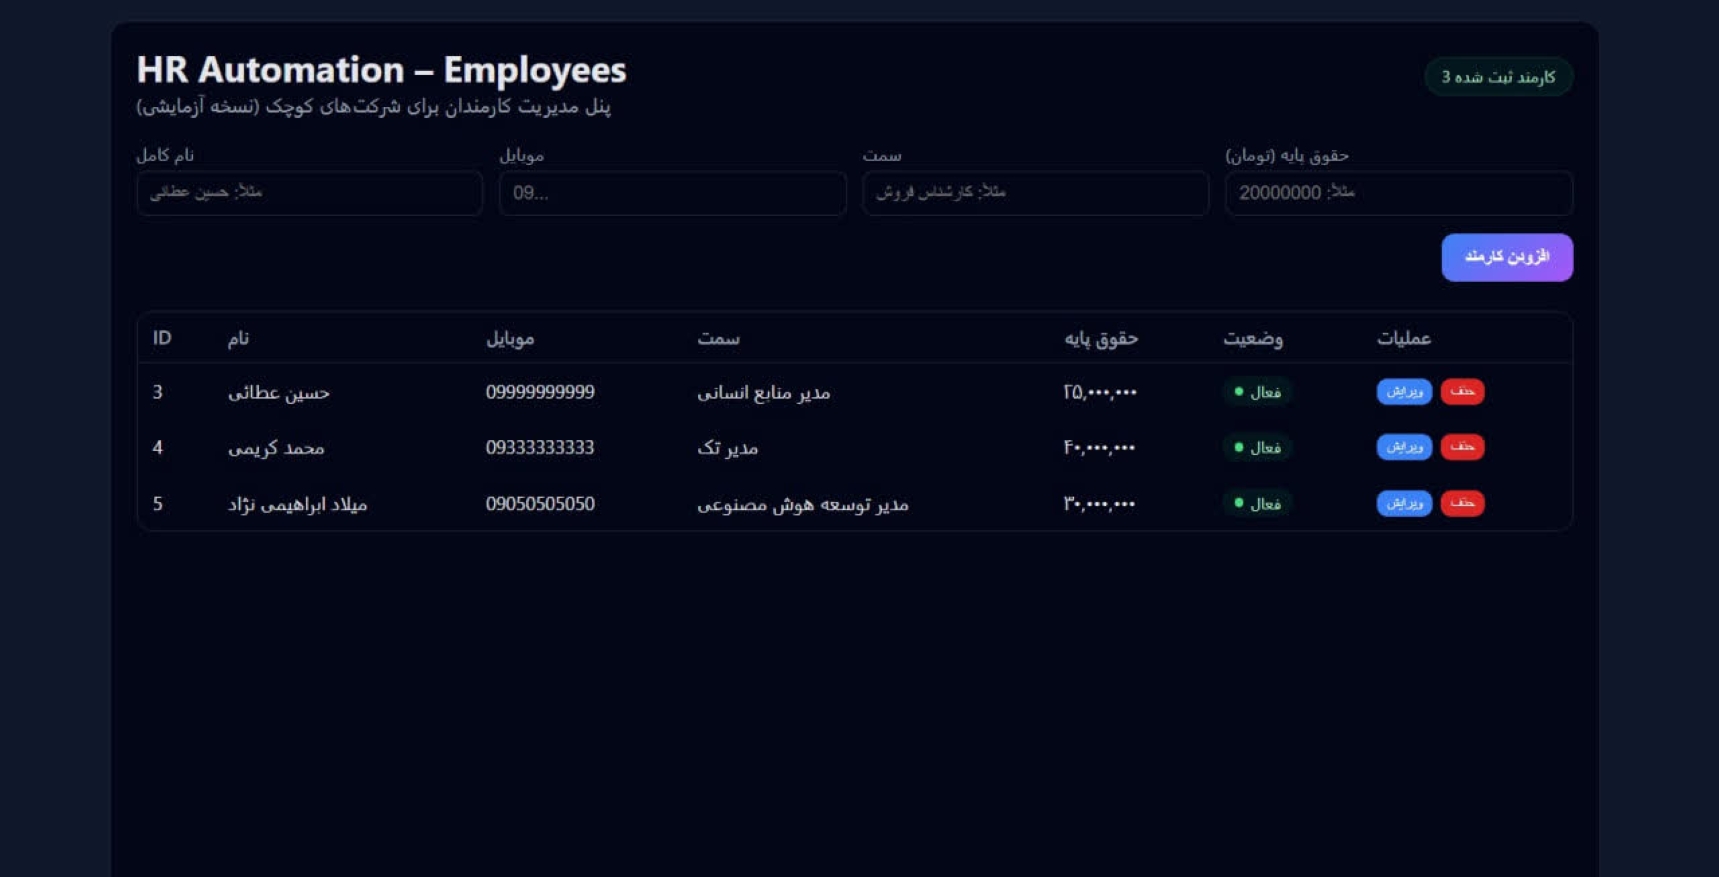The width and height of the screenshot is (1719, 877).
Task: Click the base salary (حقوق پایه) column header
Action: 1100,338
